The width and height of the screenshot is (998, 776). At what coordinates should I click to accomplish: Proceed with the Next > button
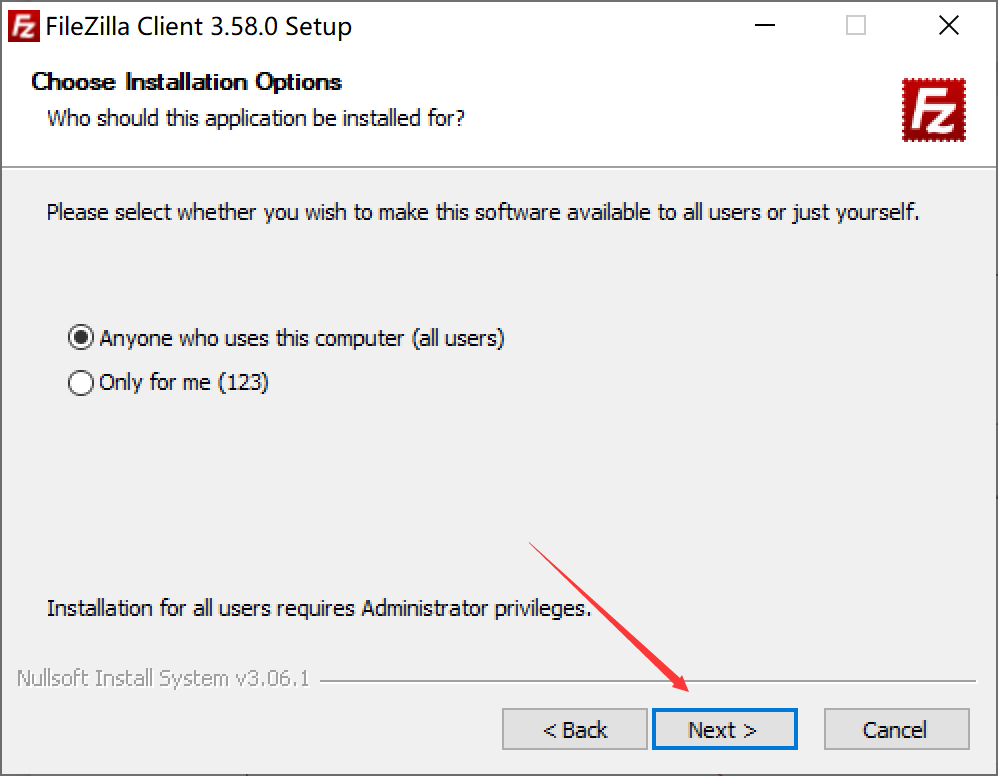click(x=724, y=729)
